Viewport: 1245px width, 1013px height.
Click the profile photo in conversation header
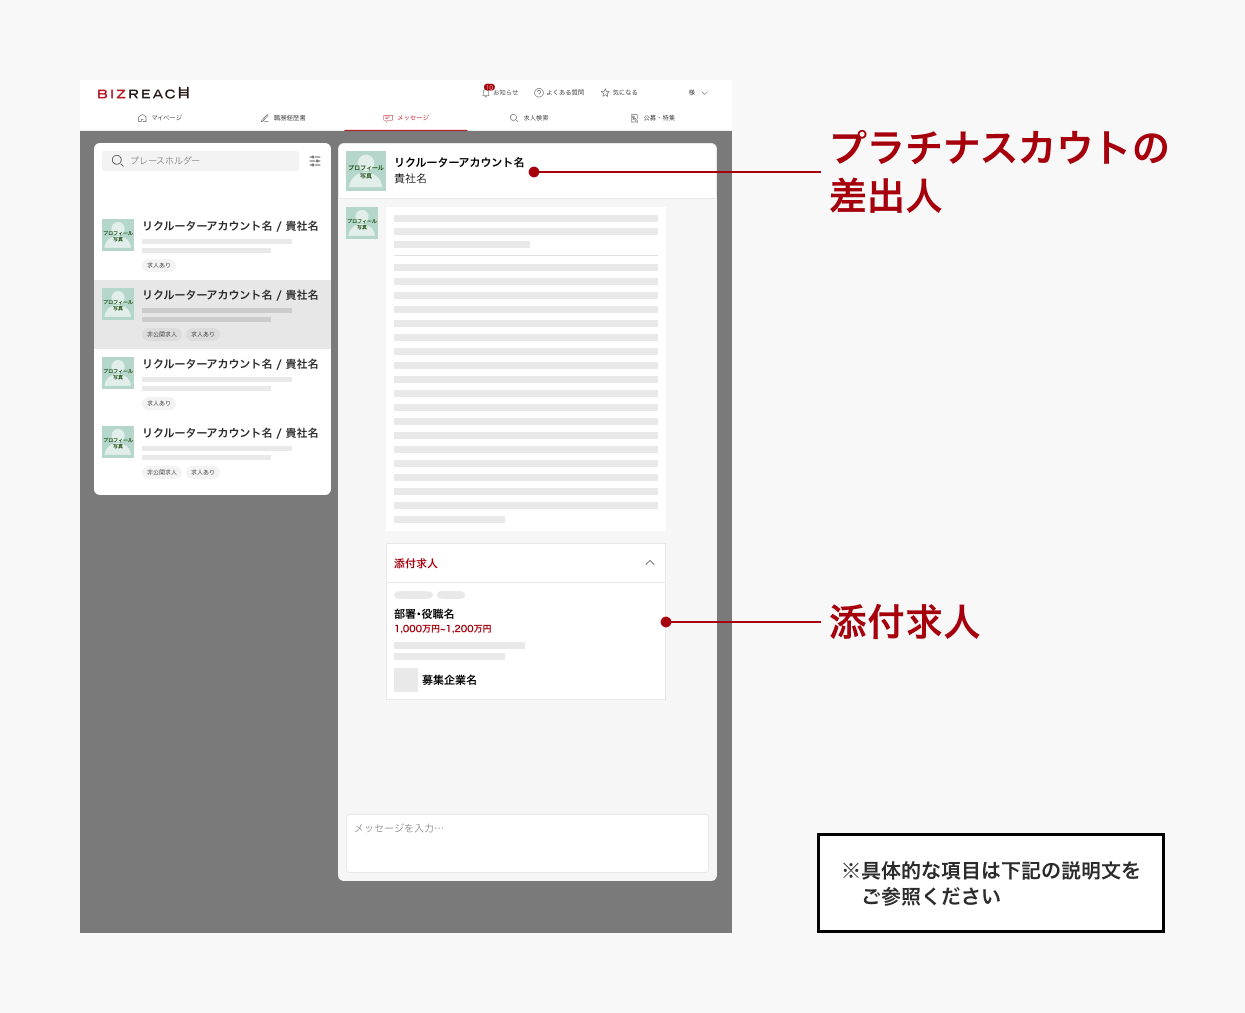[x=366, y=171]
